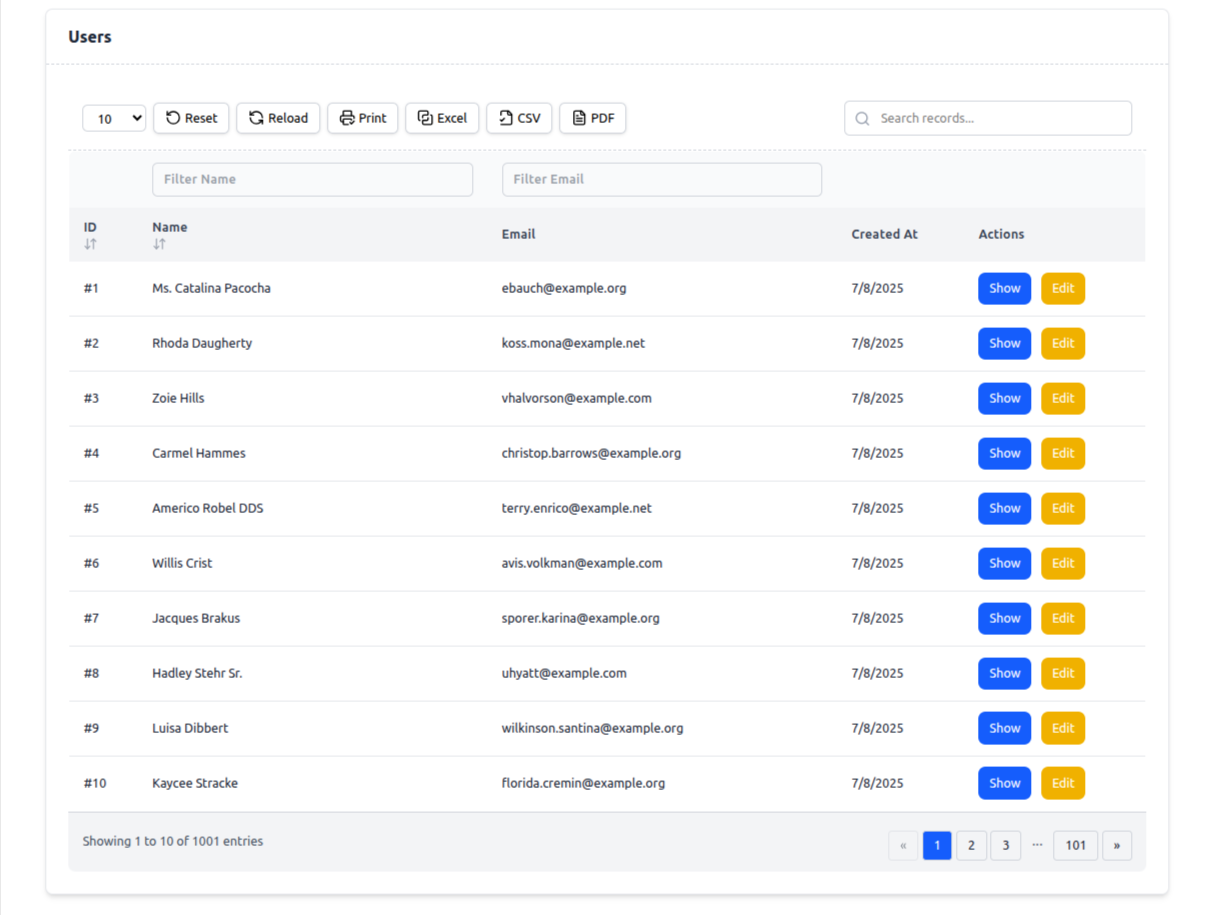This screenshot has width=1213, height=915.
Task: Show user Zoie Hills
Action: [1004, 398]
